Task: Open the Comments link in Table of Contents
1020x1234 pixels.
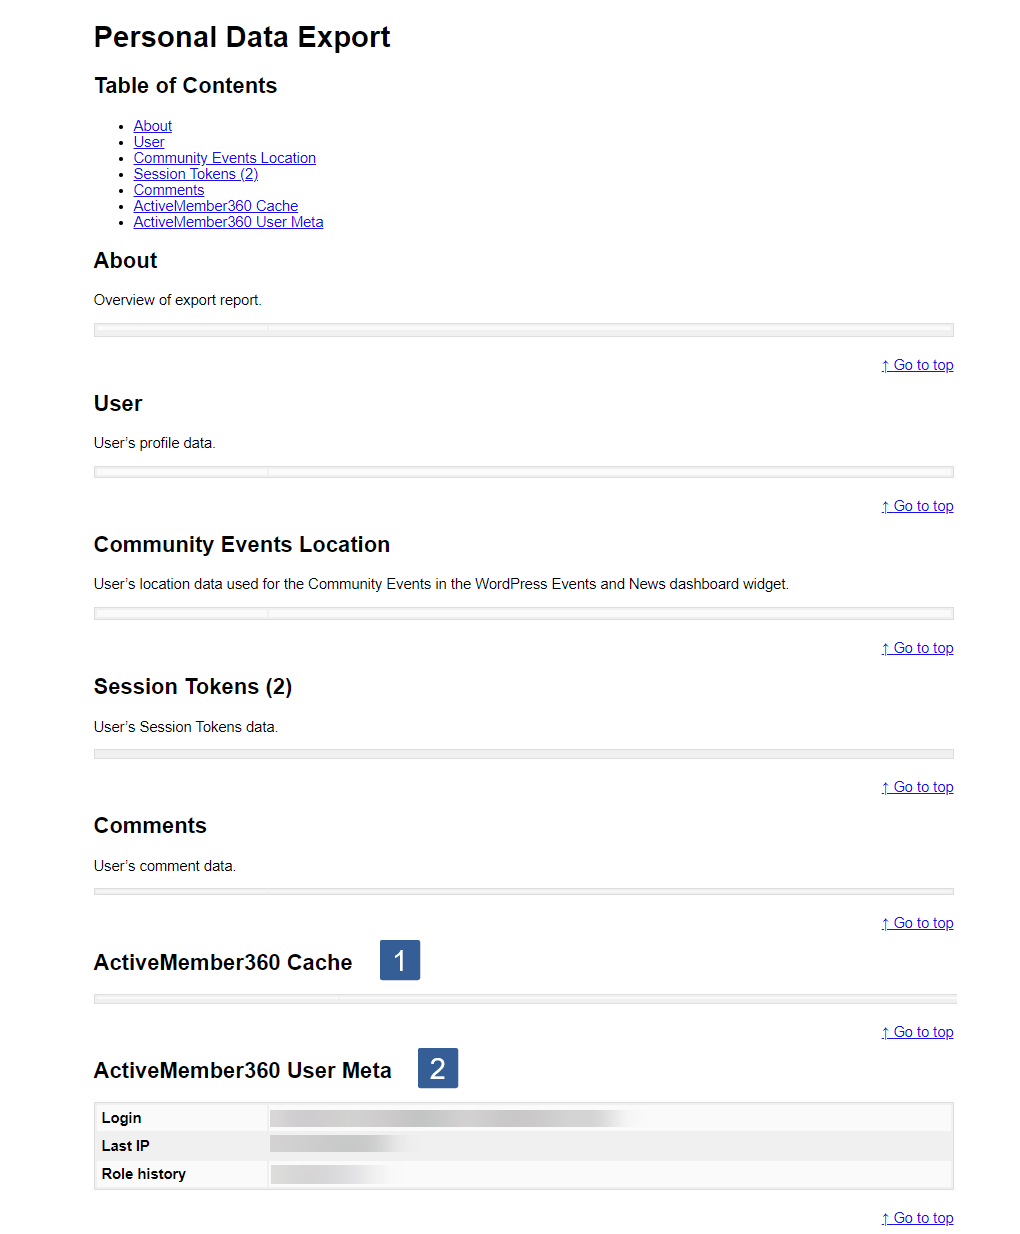Action: tap(168, 189)
